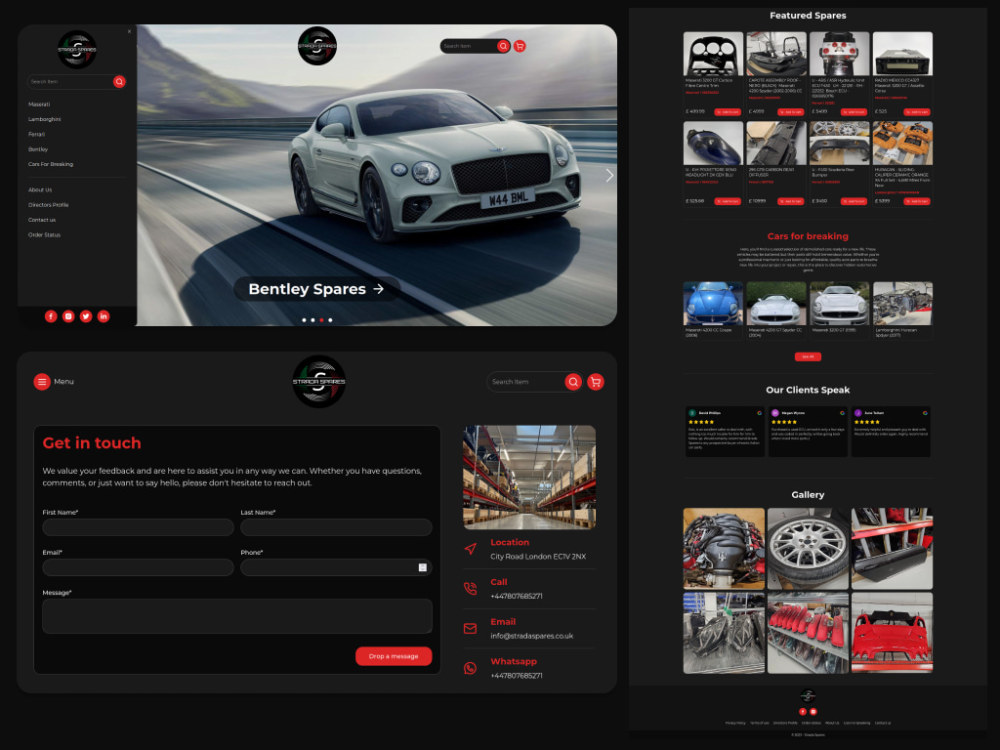Screen dimensions: 1000x750
Task: Open the Ferrari menu item
Action: click(x=36, y=135)
